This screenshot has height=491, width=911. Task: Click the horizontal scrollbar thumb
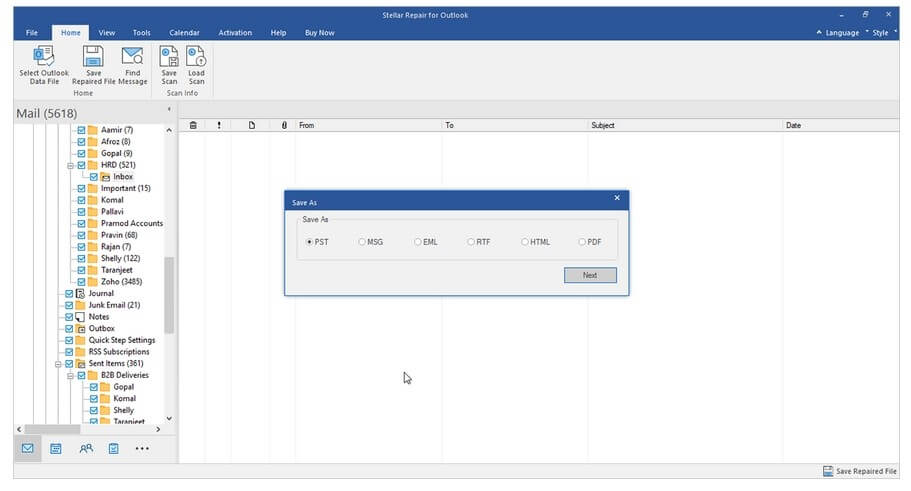52,429
